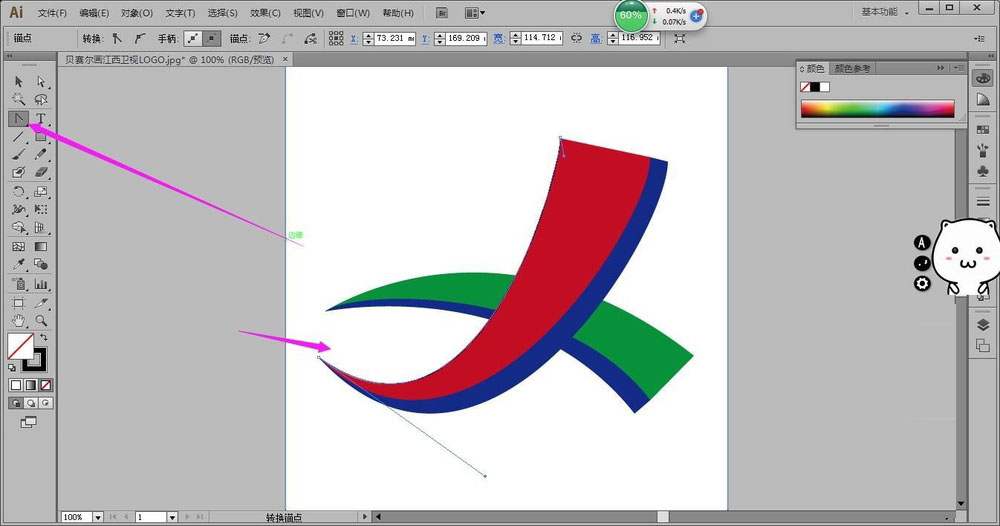Image resolution: width=1000 pixels, height=526 pixels.
Task: Choose the Mesh tool
Action: 18,247
